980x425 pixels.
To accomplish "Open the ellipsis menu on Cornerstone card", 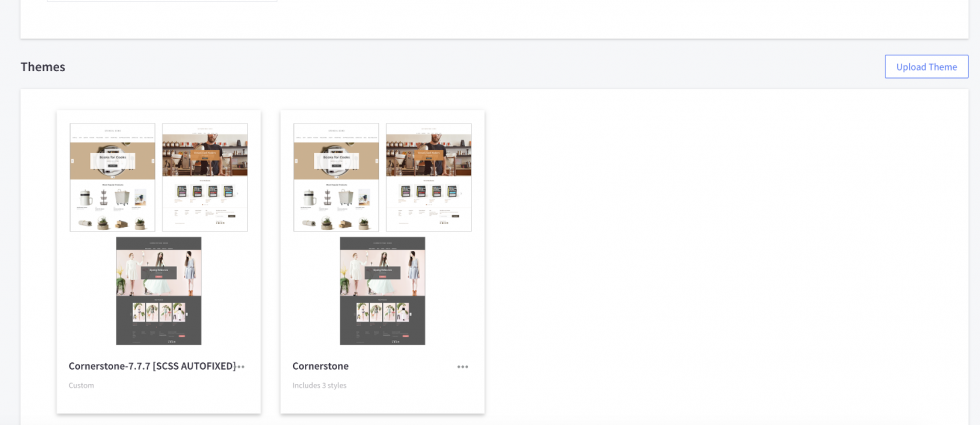I will coord(462,367).
